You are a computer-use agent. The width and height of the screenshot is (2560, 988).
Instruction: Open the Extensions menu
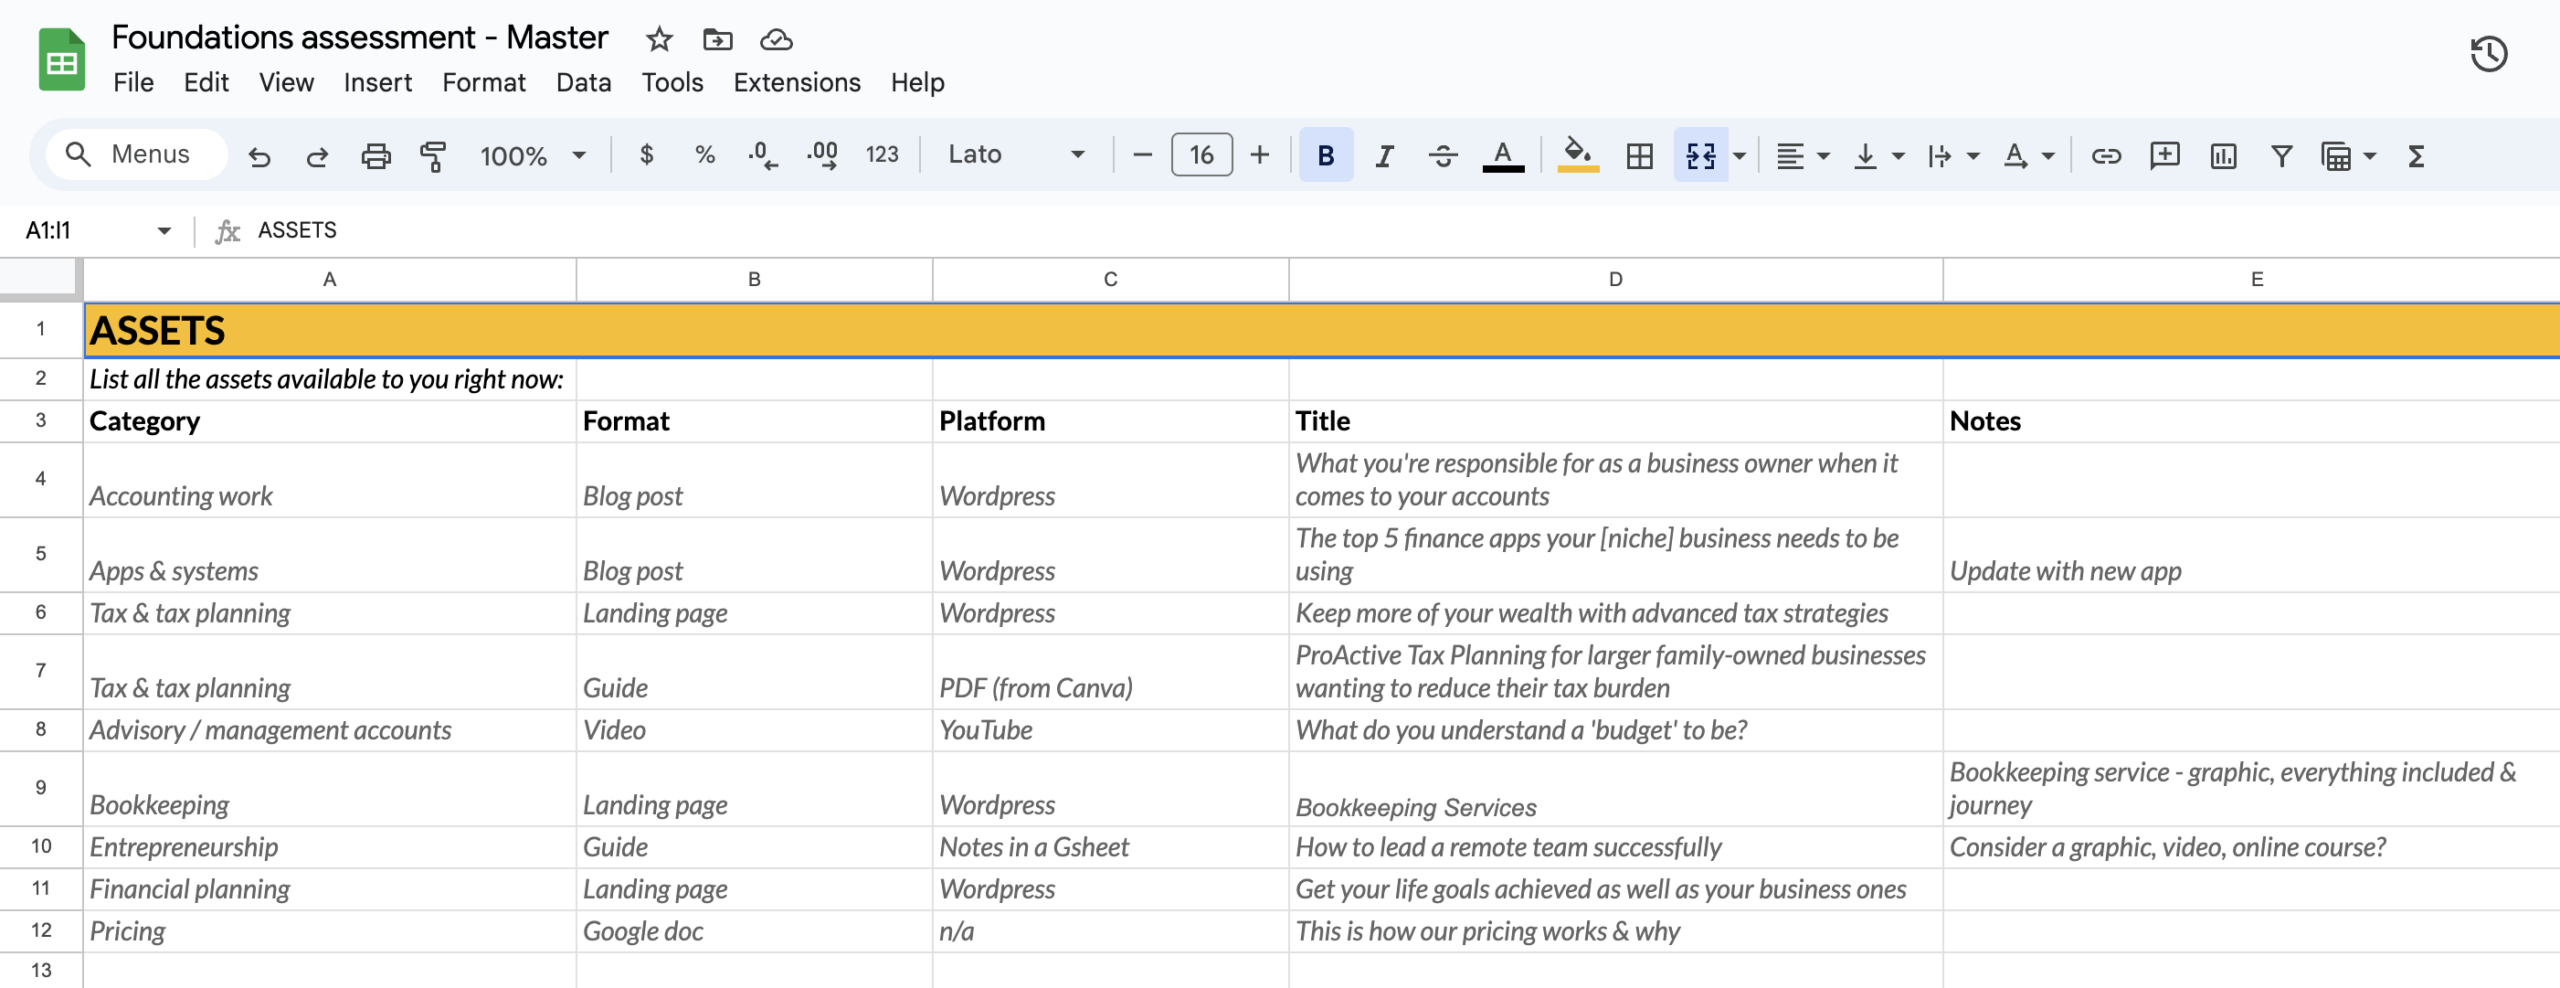796,82
